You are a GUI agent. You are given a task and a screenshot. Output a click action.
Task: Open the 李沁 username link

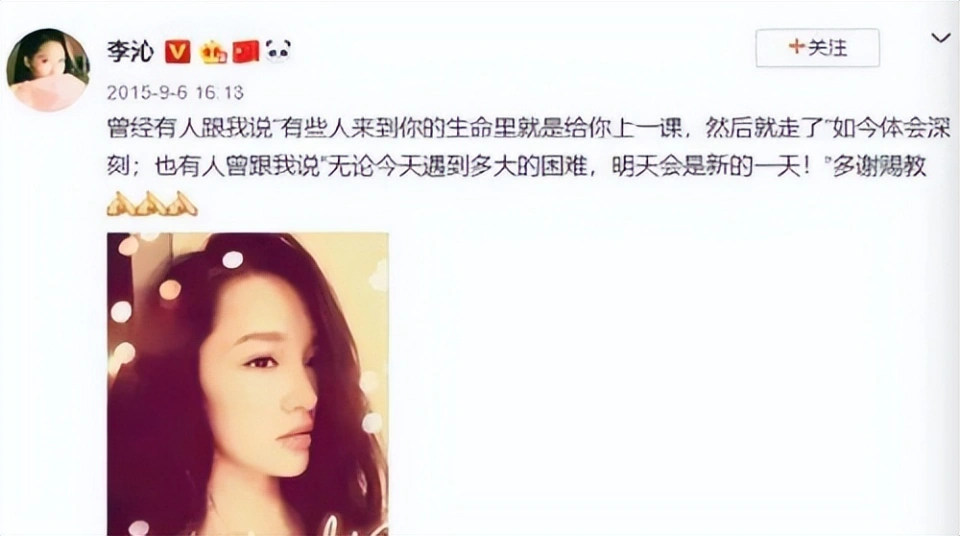coord(130,51)
